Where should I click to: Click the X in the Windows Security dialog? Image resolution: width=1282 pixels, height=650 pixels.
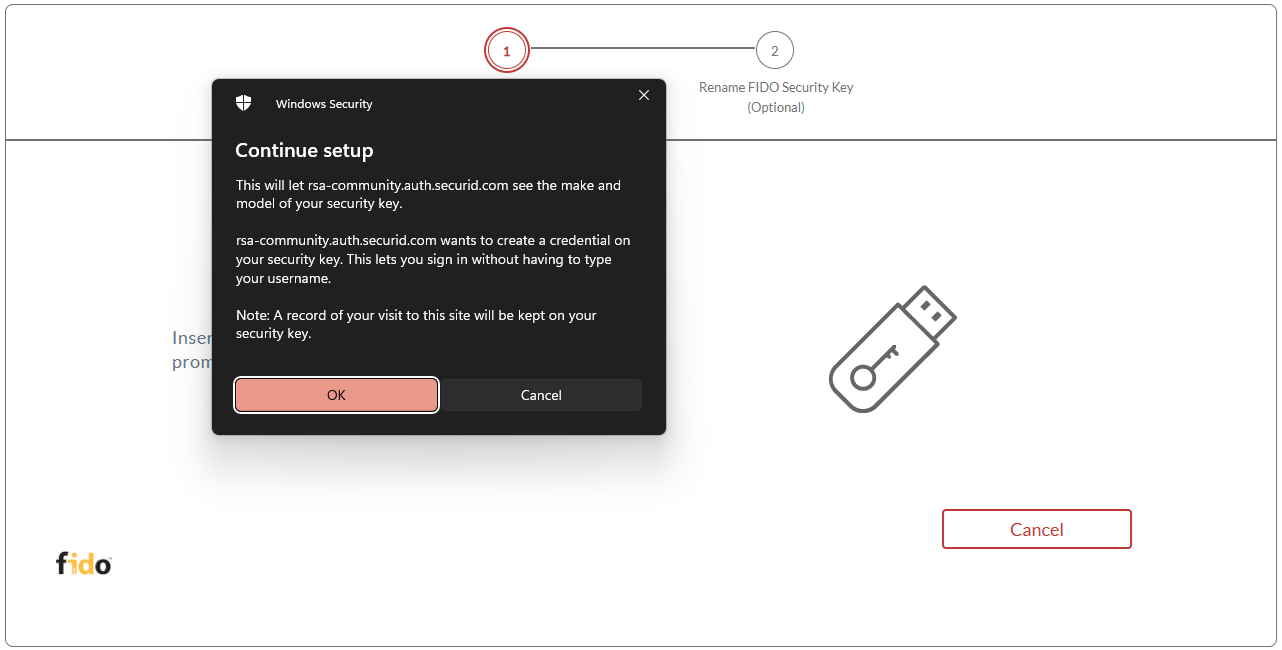[x=643, y=95]
